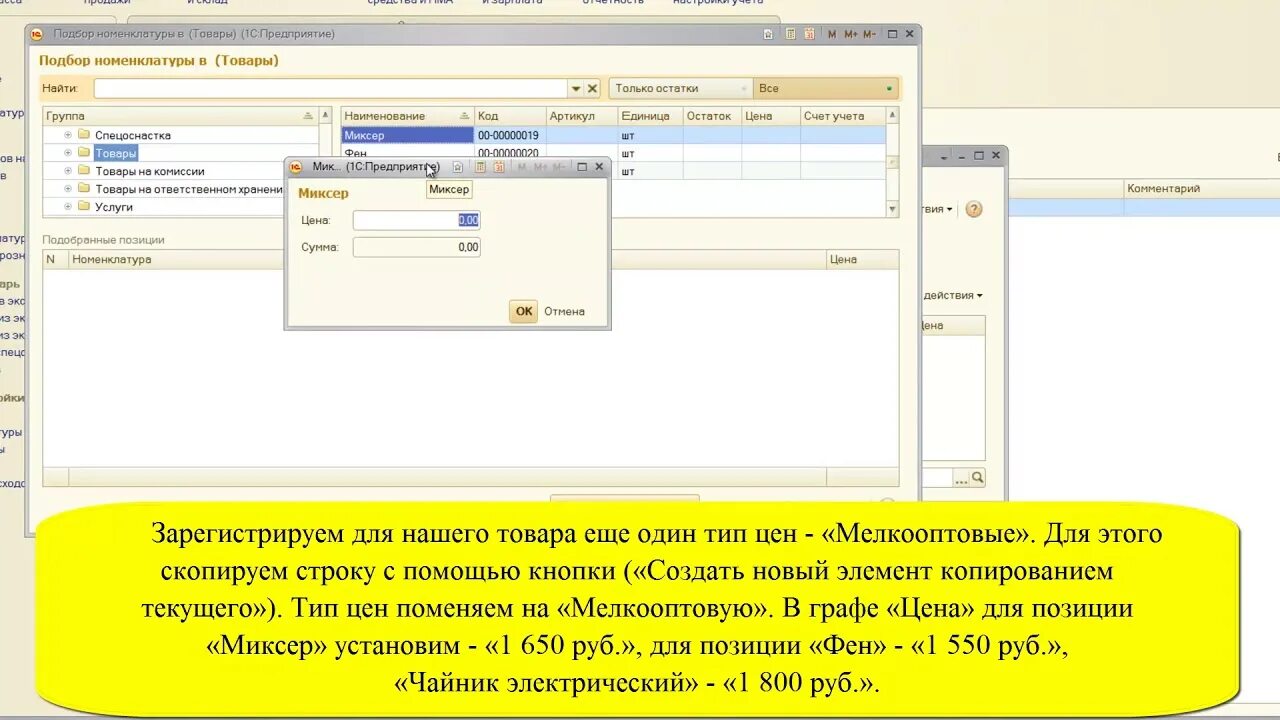The width and height of the screenshot is (1280, 720).
Task: Click Отмена in the Миксер dialog
Action: (x=564, y=311)
